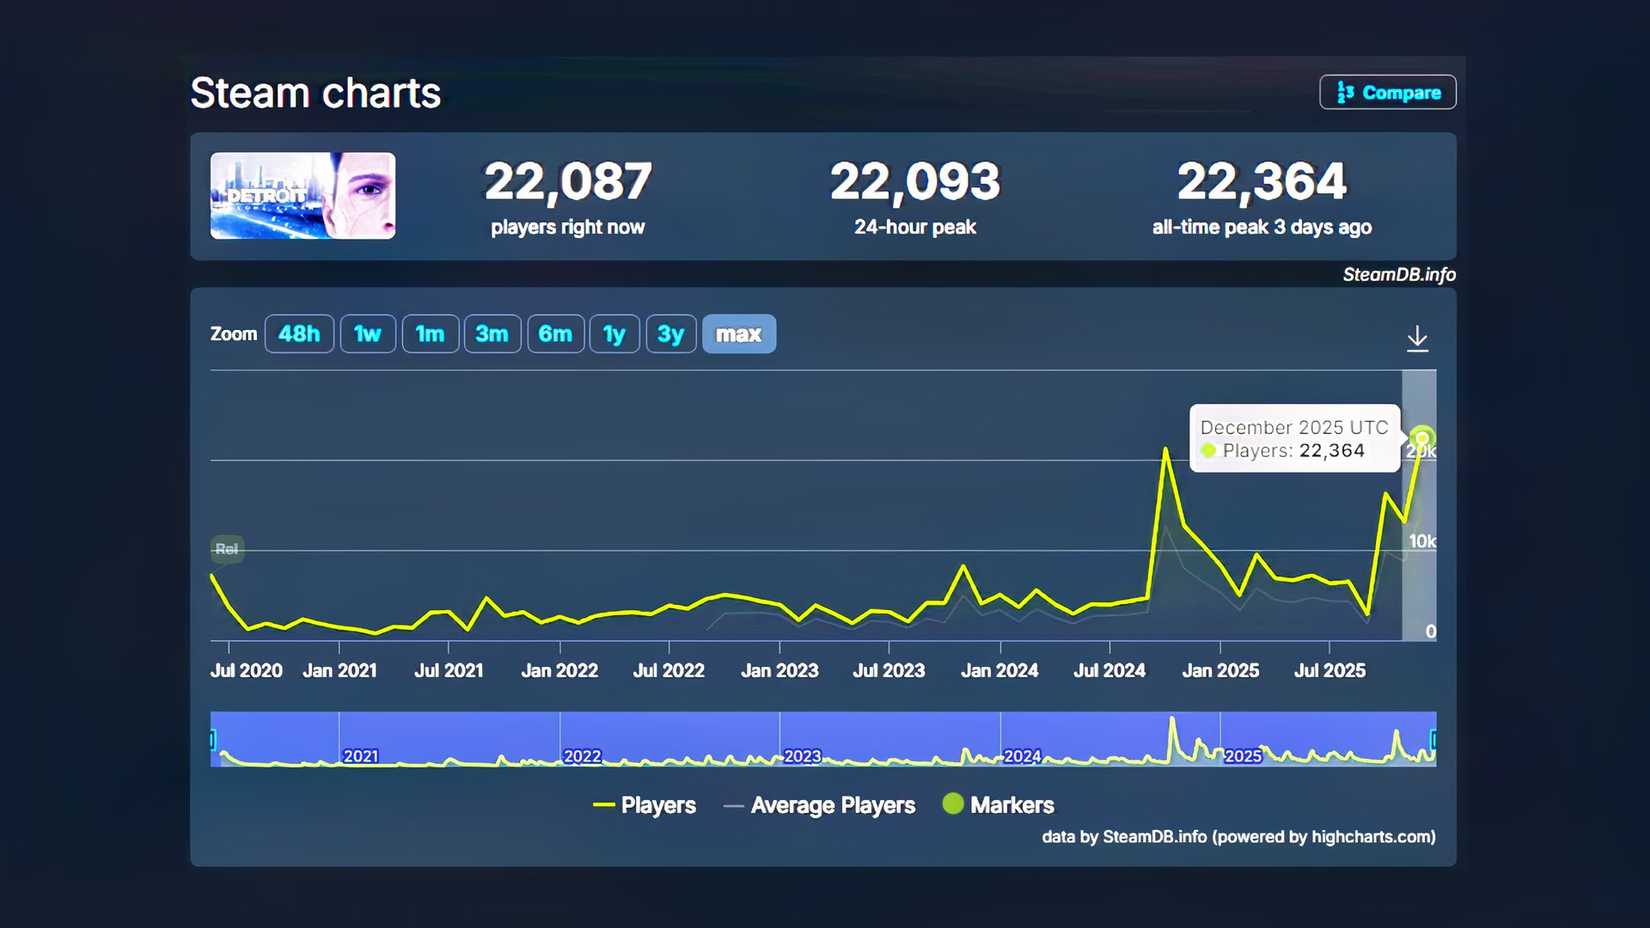Click the Markers legend dot
This screenshot has height=928, width=1650.
[954, 804]
